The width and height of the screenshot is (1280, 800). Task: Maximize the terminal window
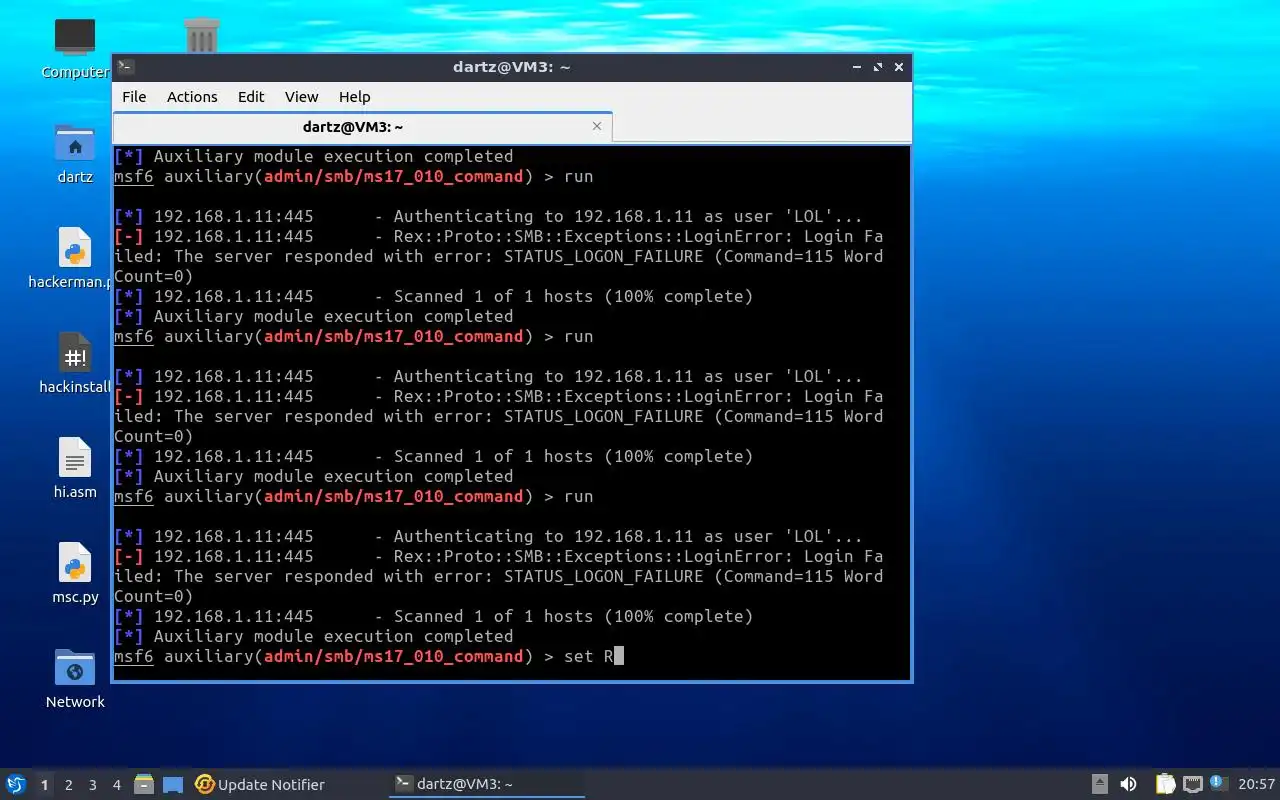pos(878,67)
